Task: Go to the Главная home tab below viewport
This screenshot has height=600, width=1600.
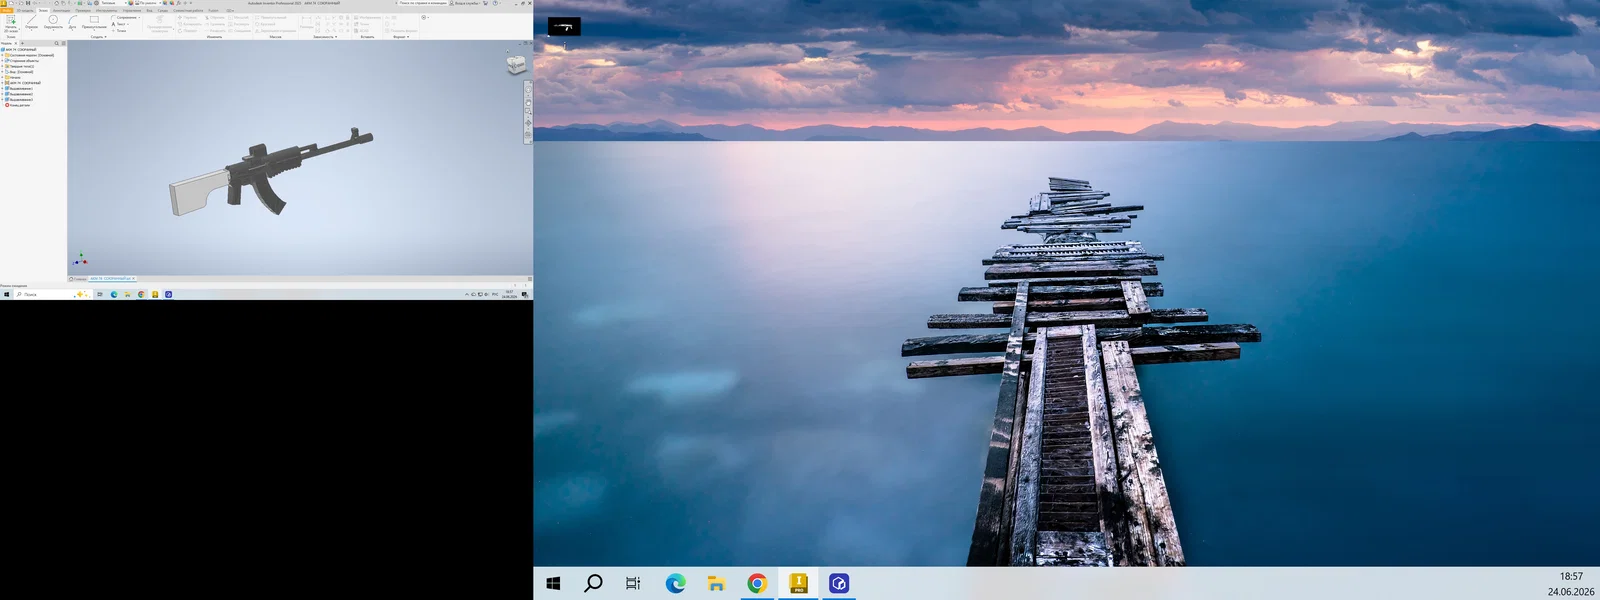Action: pyautogui.click(x=79, y=278)
